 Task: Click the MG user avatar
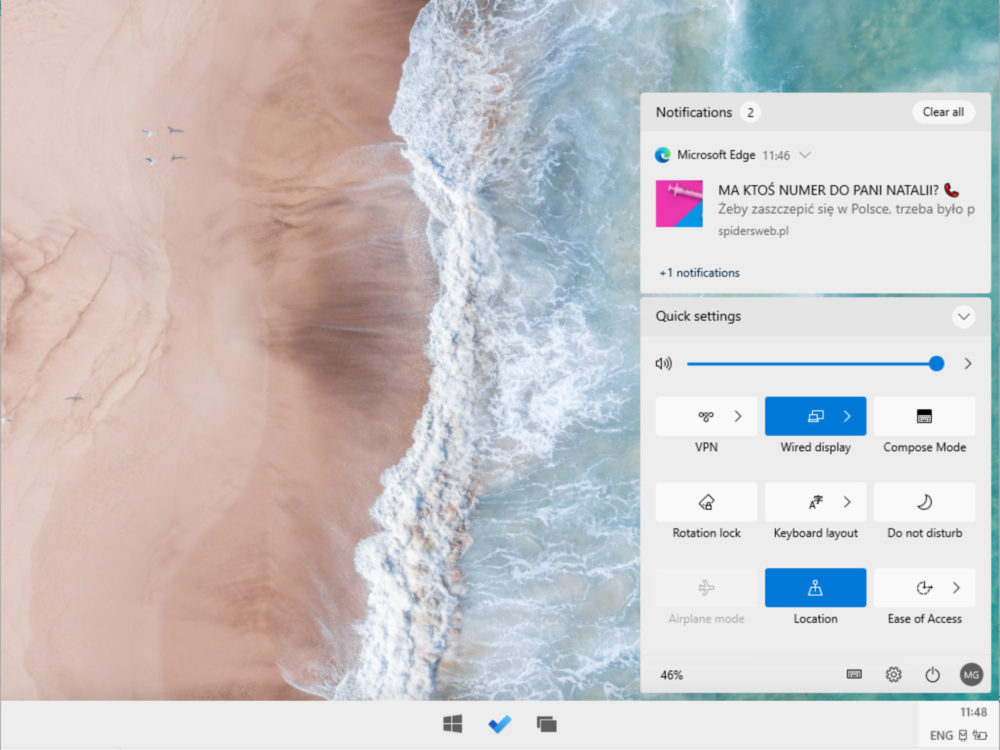coord(971,674)
